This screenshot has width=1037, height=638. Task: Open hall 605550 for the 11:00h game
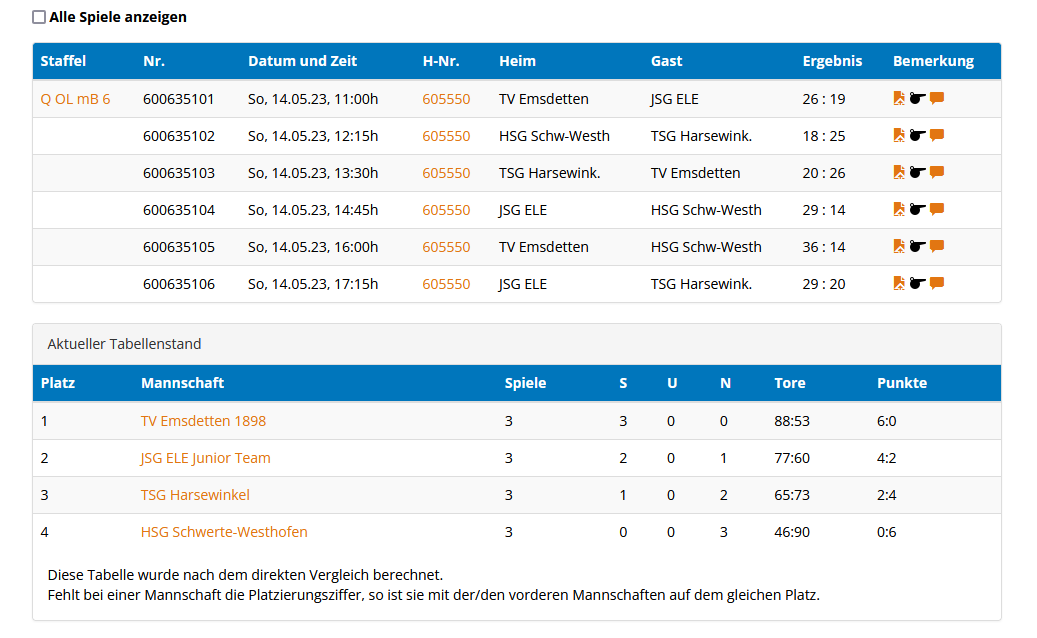pos(446,99)
